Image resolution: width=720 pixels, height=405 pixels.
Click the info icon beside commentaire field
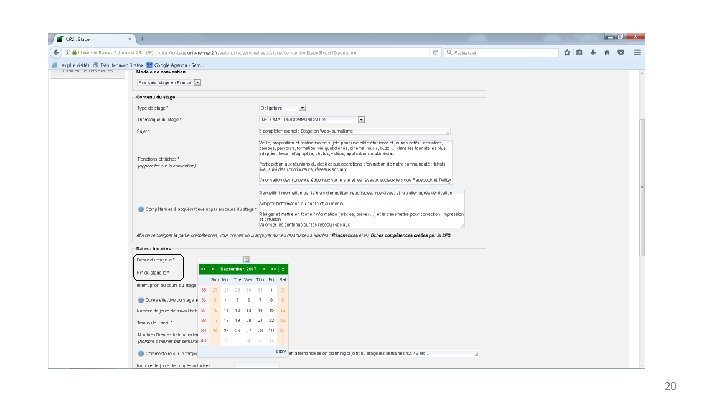click(141, 354)
